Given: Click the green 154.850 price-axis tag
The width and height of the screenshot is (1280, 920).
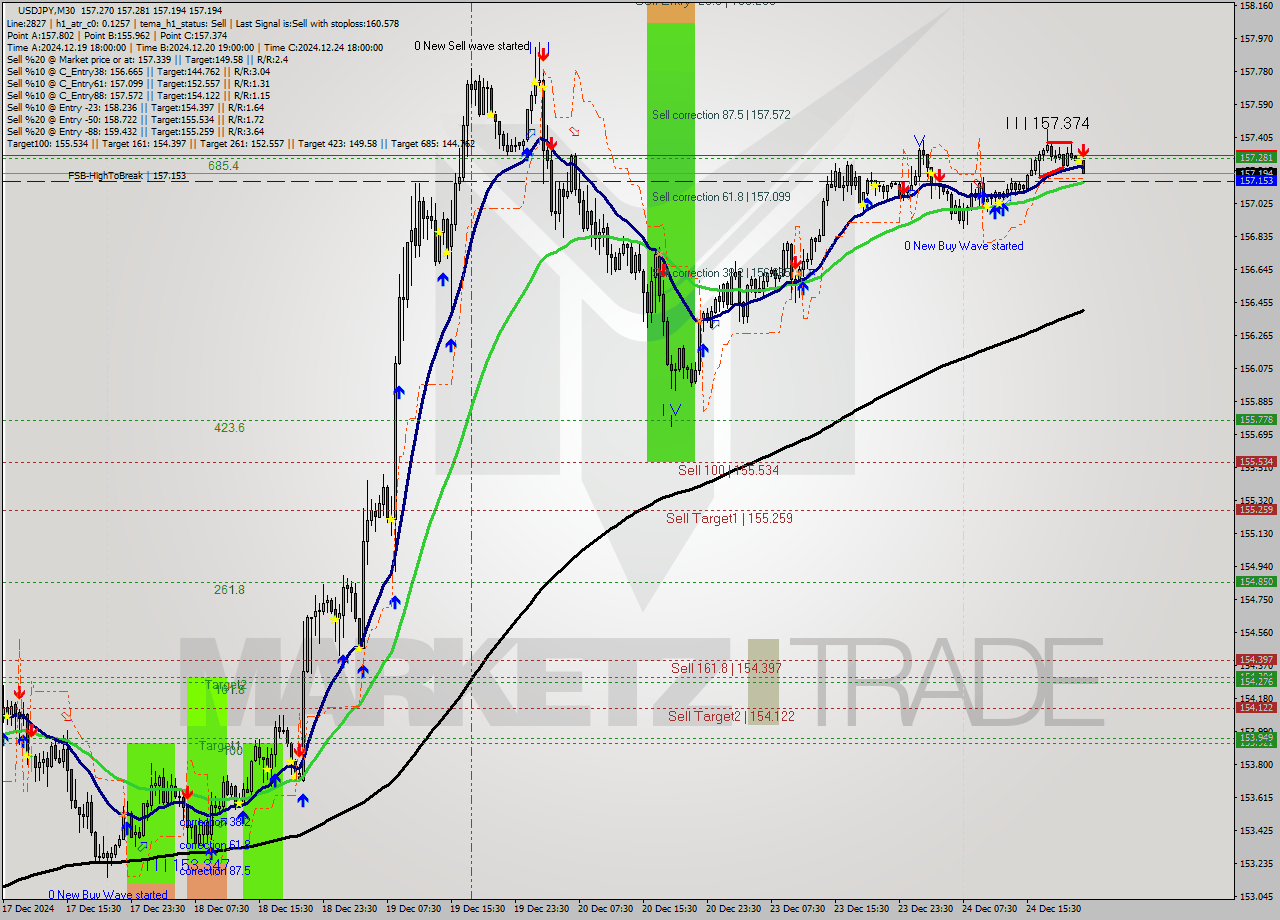Looking at the screenshot, I should pyautogui.click(x=1256, y=581).
